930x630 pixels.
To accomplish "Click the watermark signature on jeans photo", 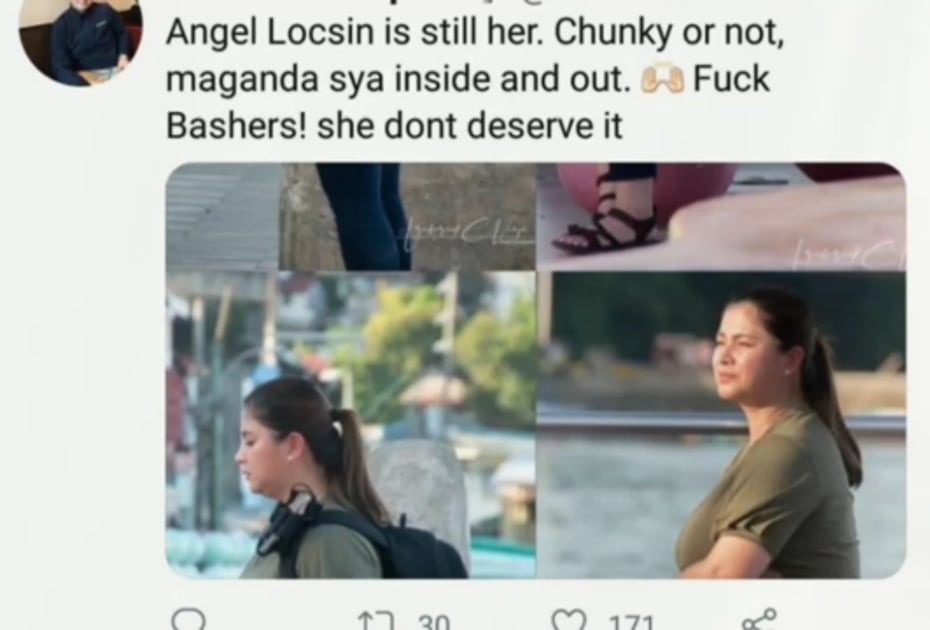I will 467,235.
